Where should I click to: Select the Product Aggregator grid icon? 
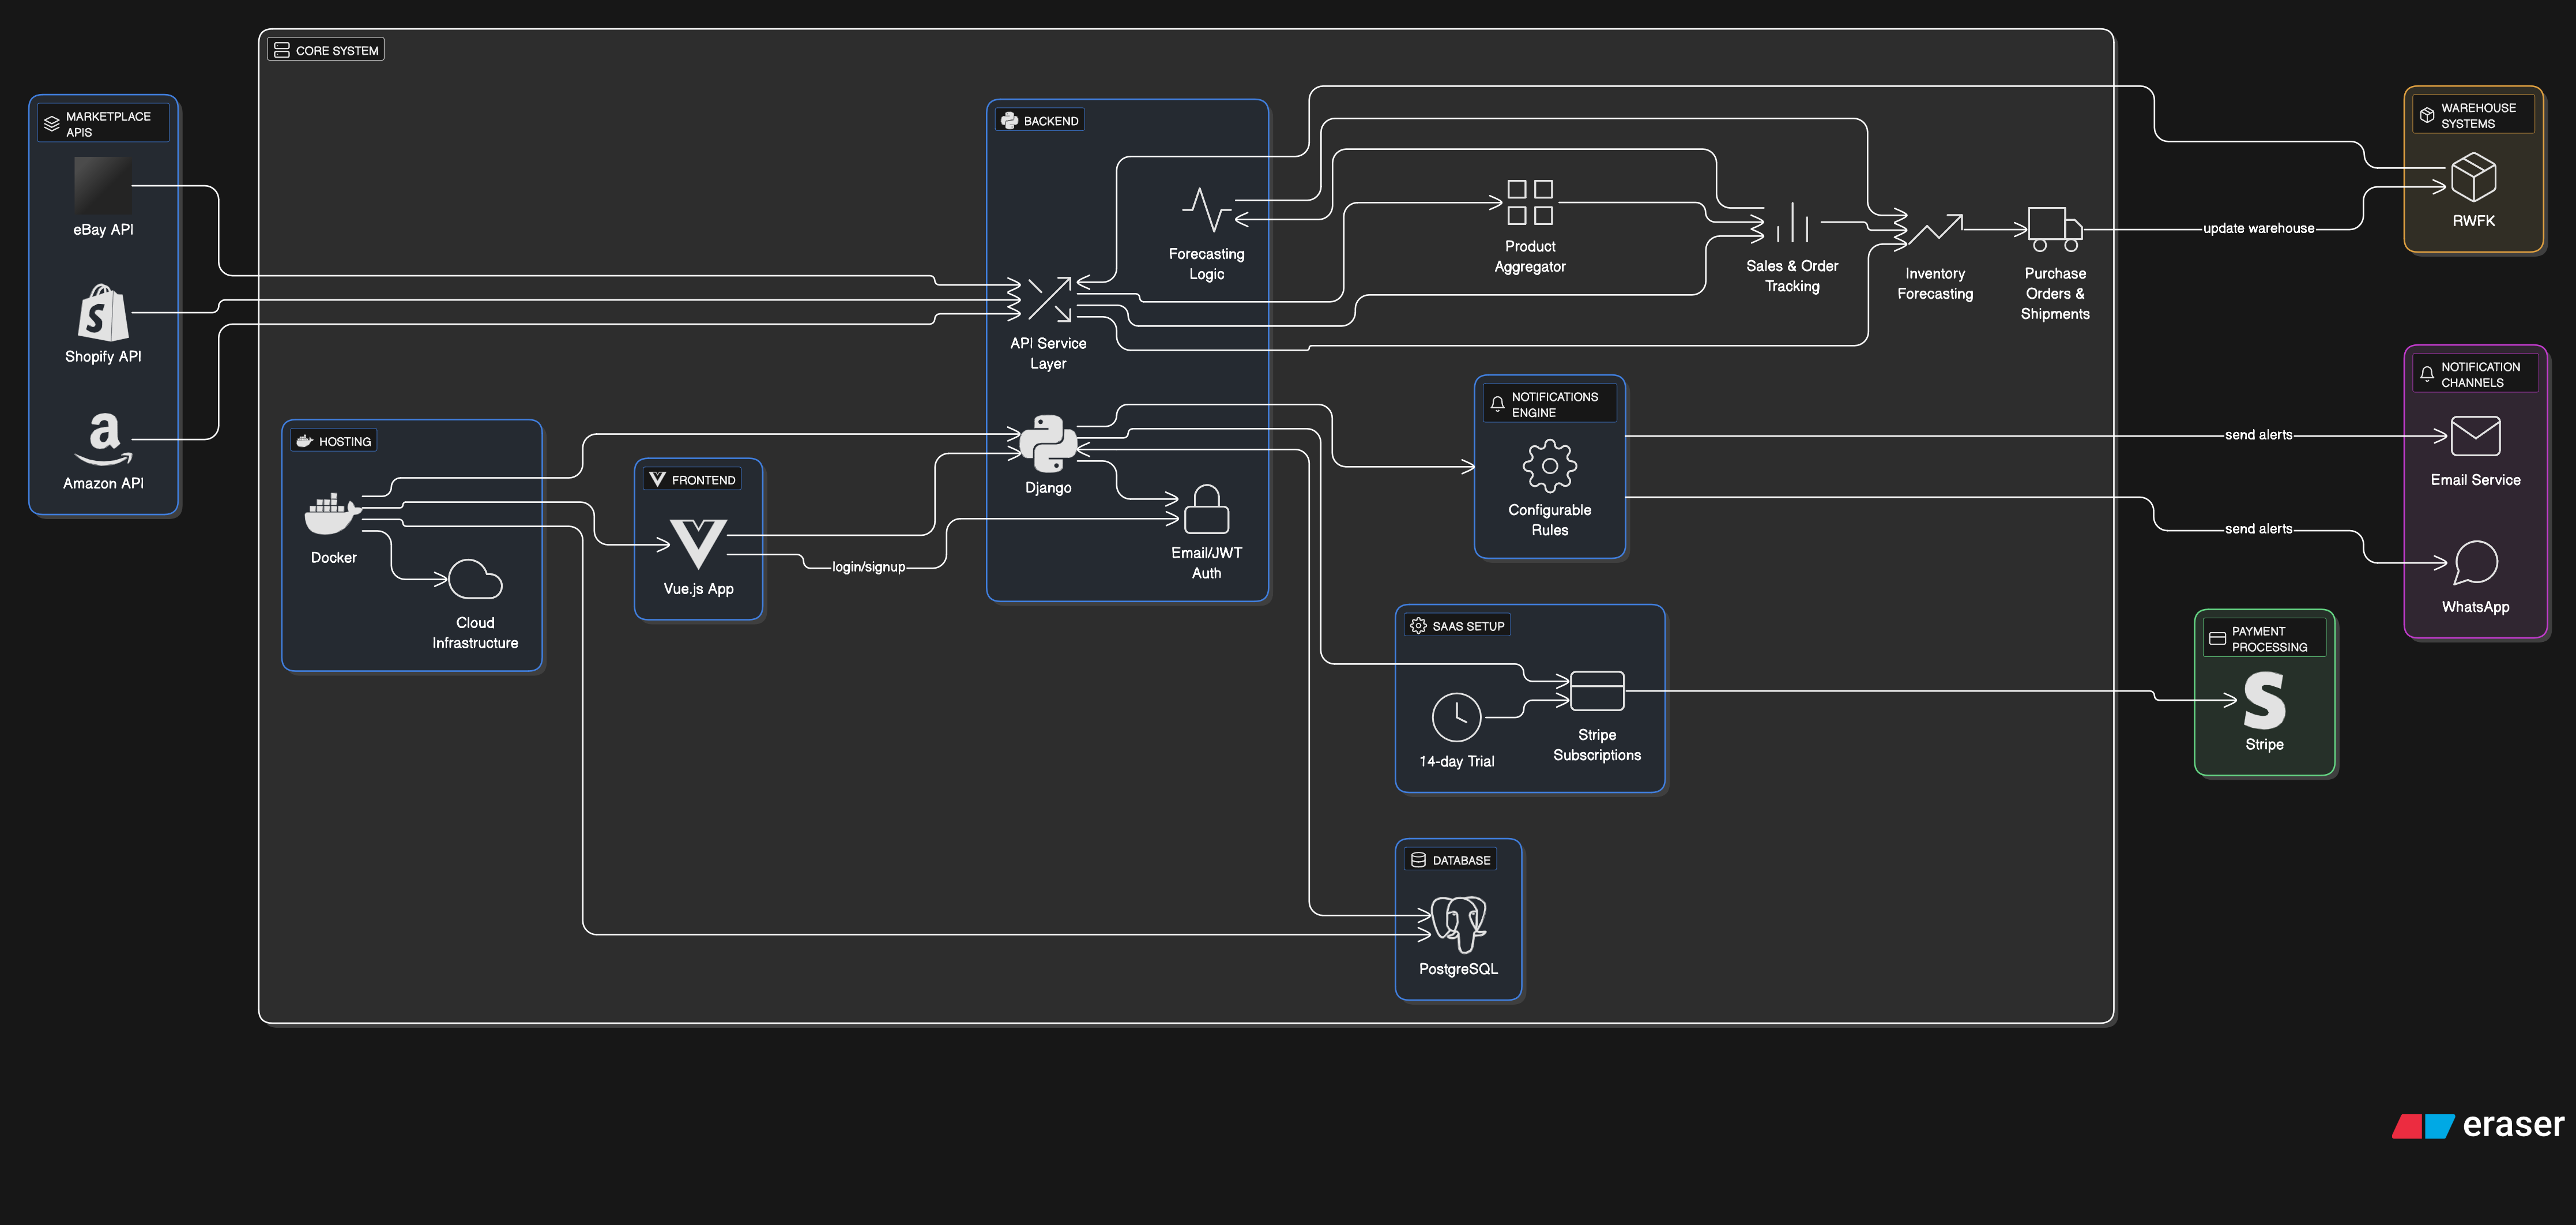coord(1529,202)
